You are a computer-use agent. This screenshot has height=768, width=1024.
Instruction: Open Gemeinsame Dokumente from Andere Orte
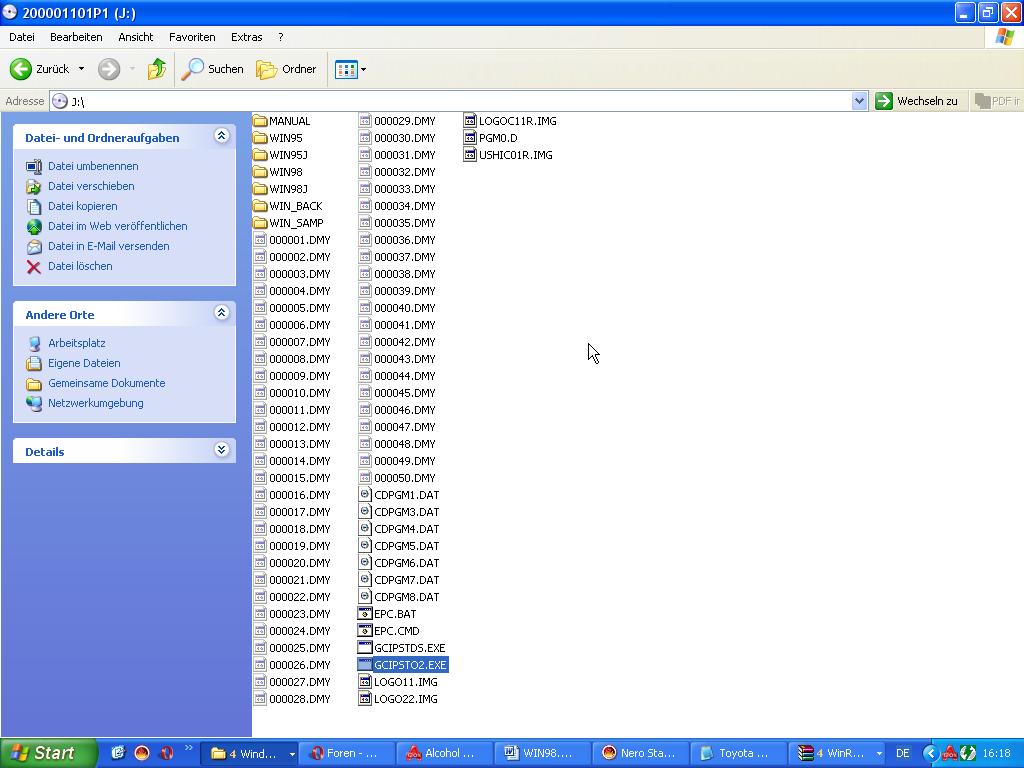click(x=106, y=383)
